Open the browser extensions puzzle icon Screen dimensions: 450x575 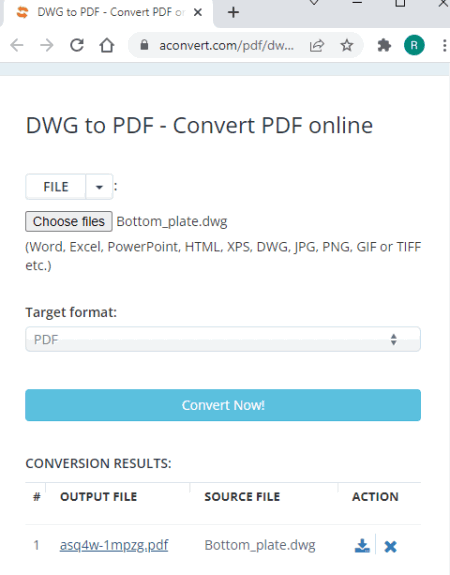(x=384, y=45)
